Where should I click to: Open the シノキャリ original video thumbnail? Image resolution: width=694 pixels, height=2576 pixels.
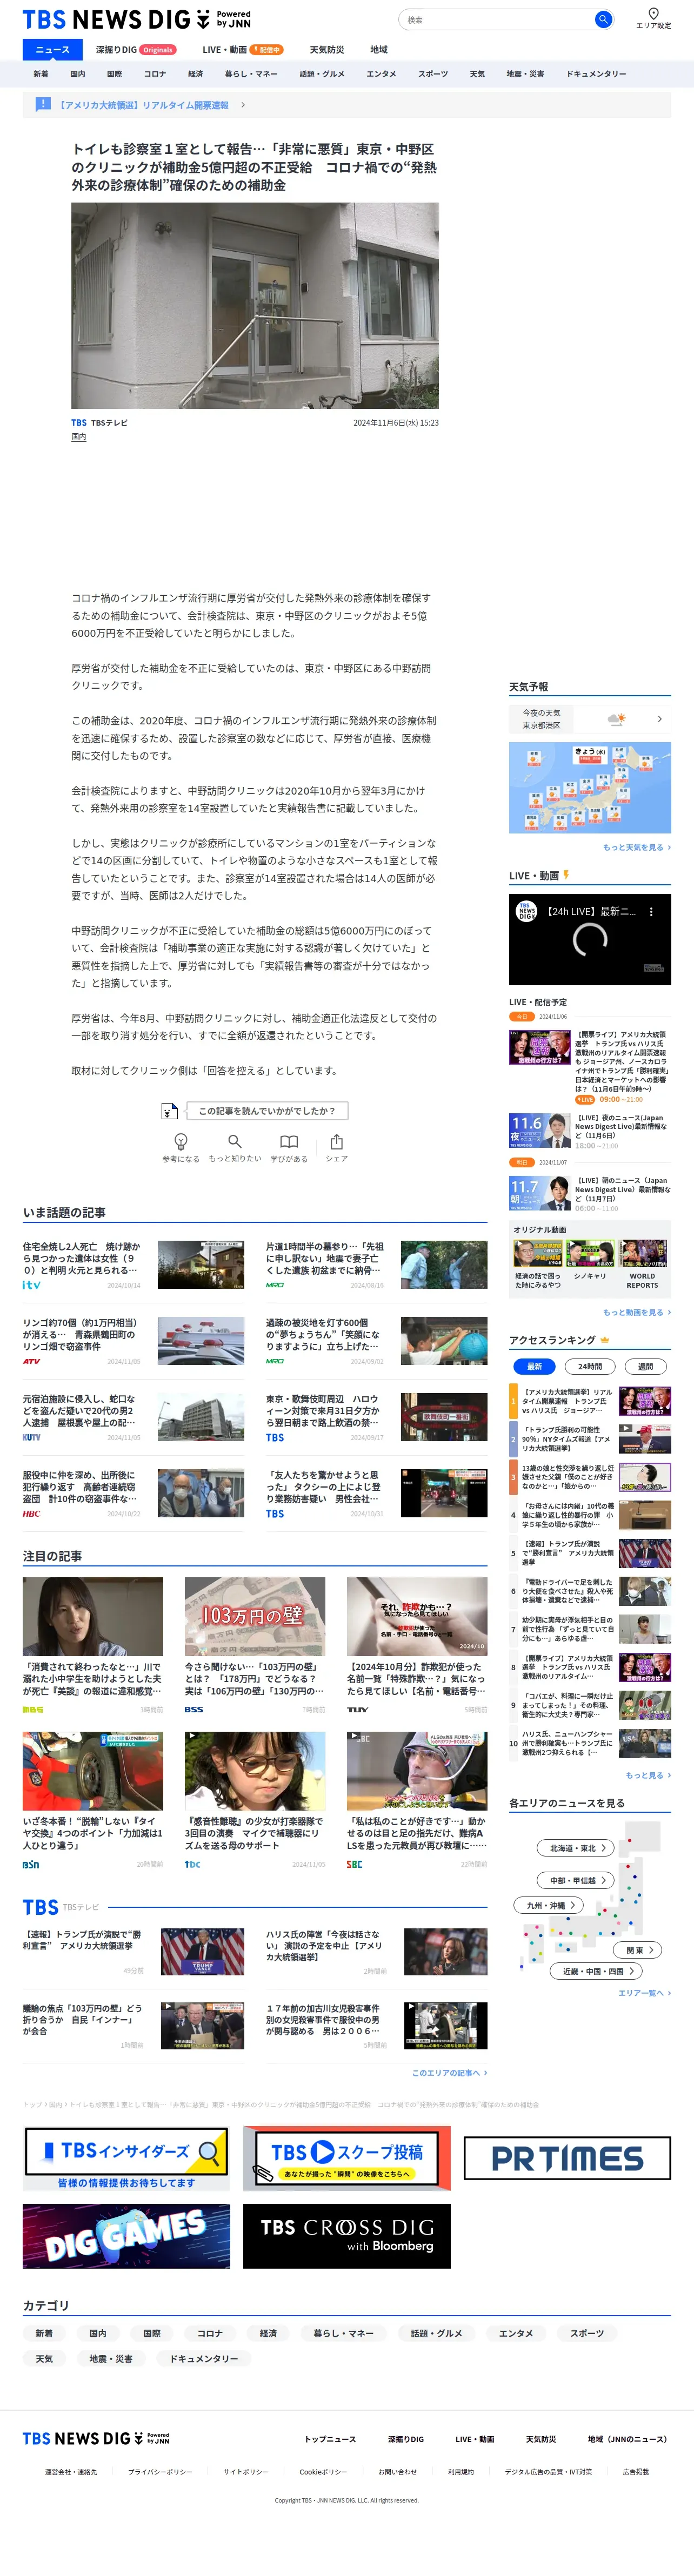click(590, 1254)
